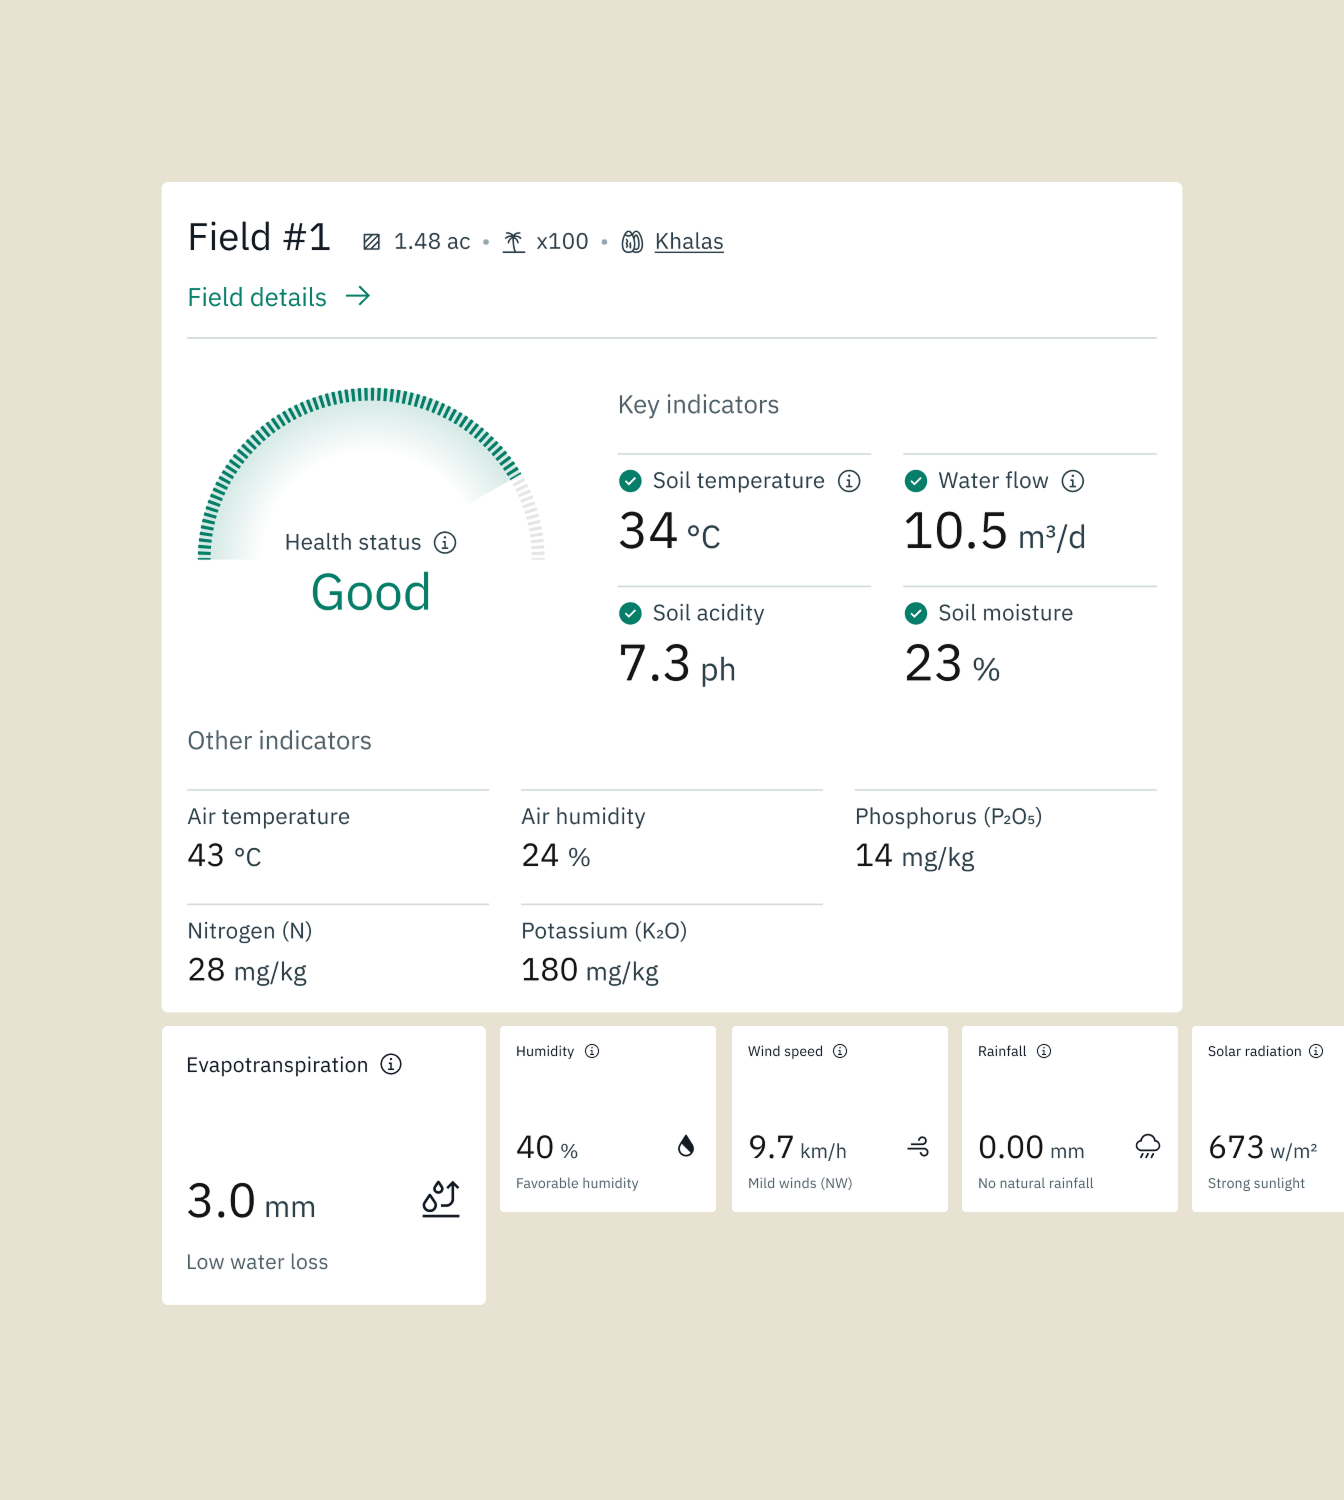
Task: Click the Water flow status checkmark
Action: [915, 481]
